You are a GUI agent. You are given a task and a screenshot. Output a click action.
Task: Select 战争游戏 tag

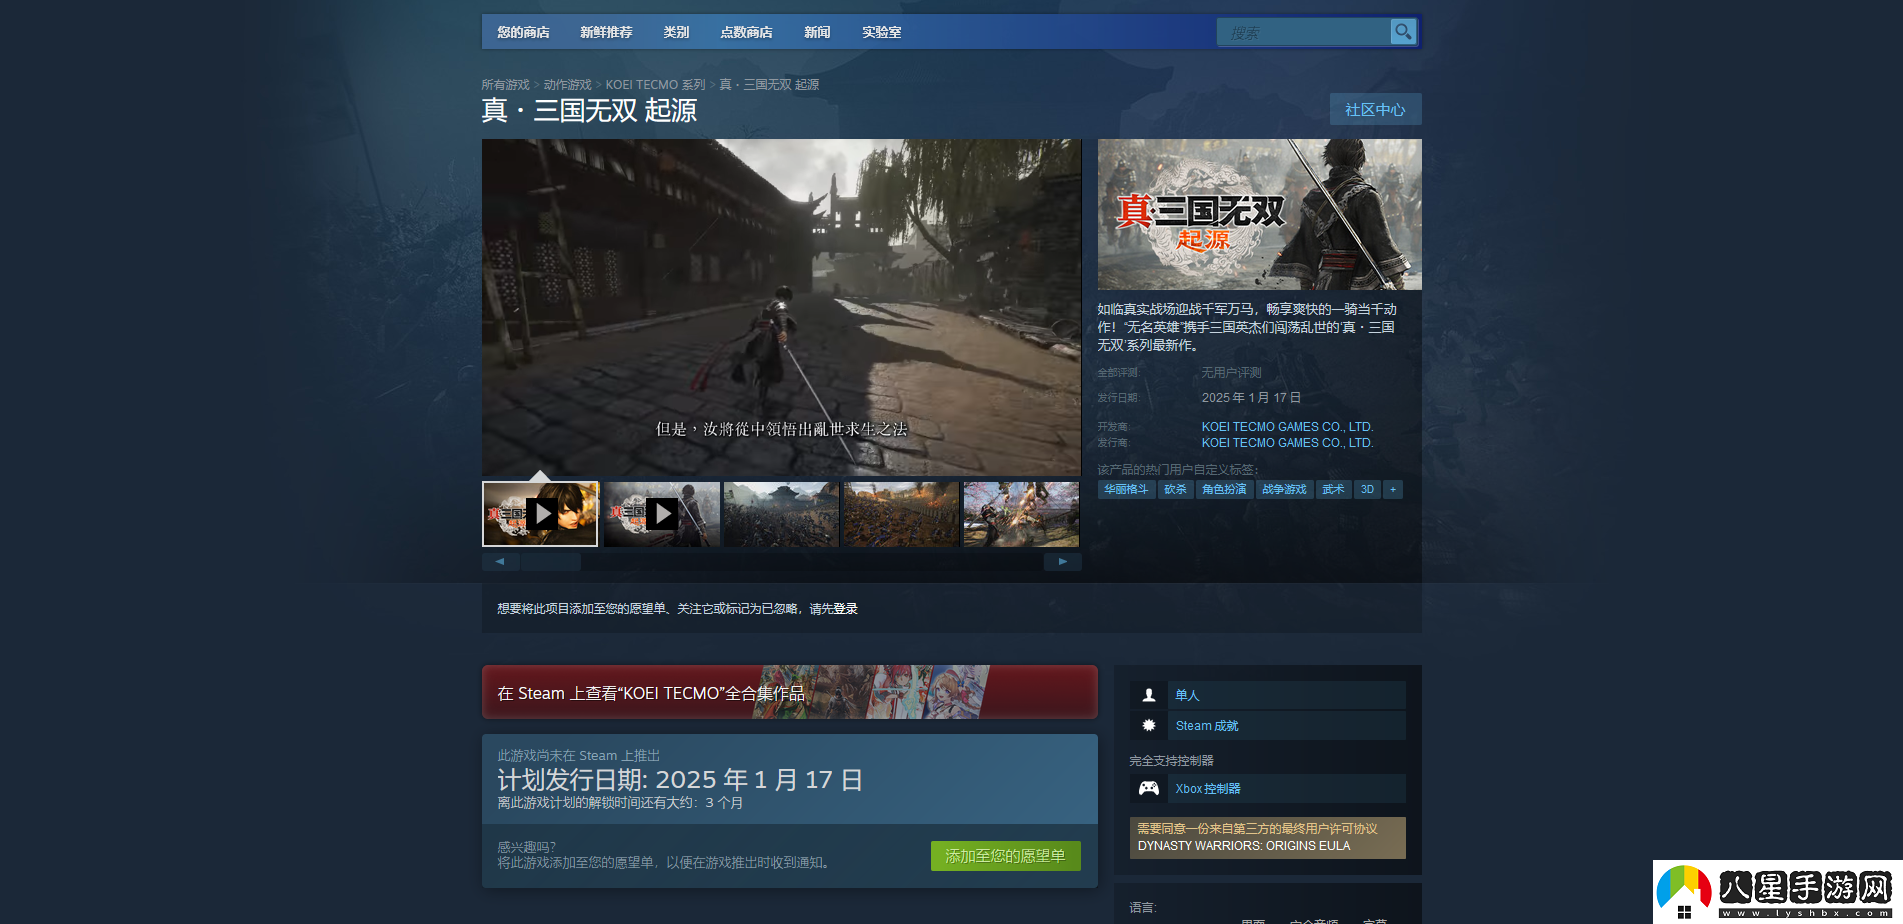1284,489
